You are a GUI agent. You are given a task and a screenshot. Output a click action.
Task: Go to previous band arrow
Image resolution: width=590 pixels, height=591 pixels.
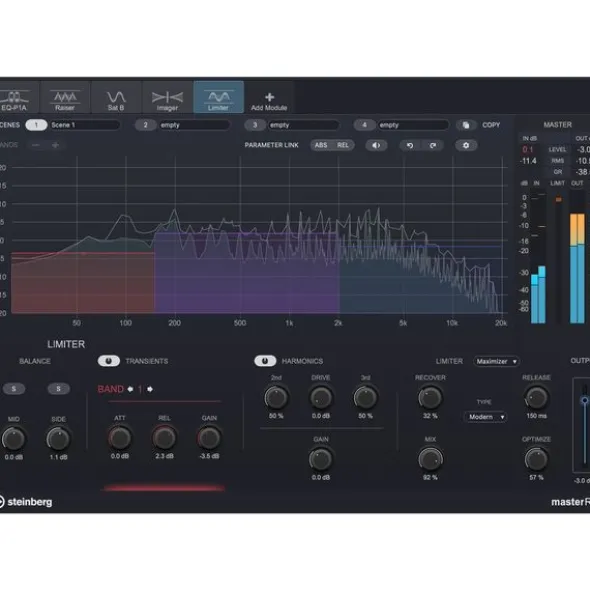(130, 389)
